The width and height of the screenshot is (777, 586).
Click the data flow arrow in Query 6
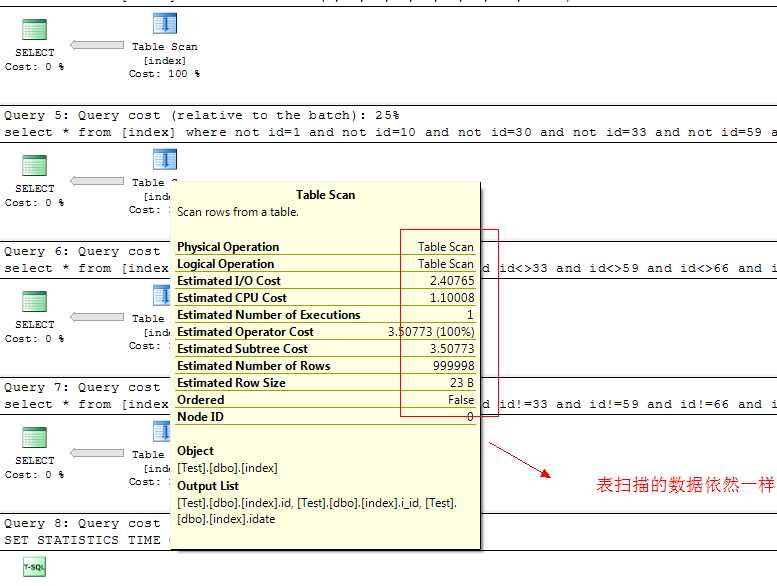point(97,317)
